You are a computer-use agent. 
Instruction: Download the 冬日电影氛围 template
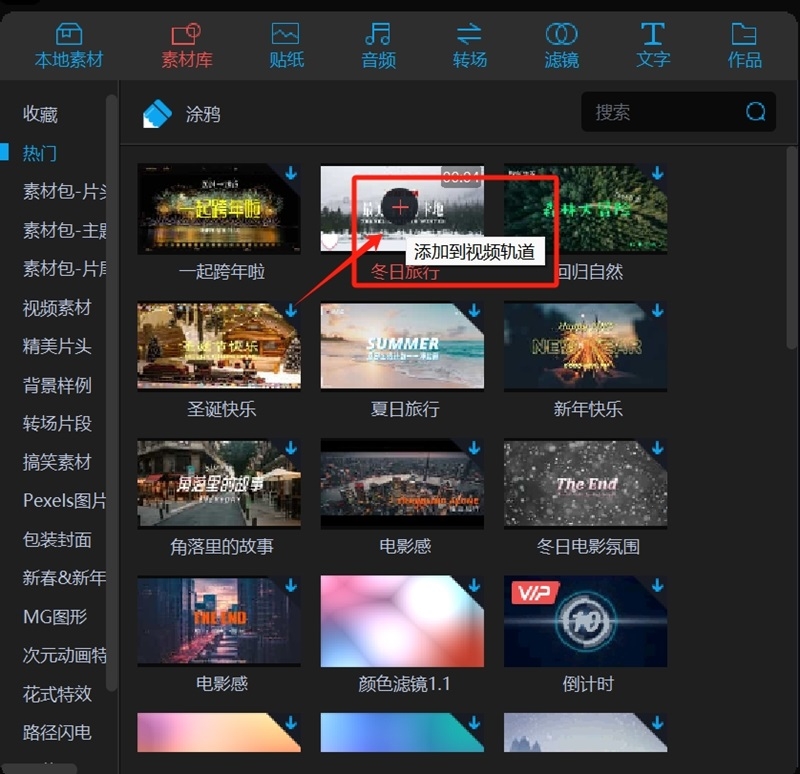658,448
